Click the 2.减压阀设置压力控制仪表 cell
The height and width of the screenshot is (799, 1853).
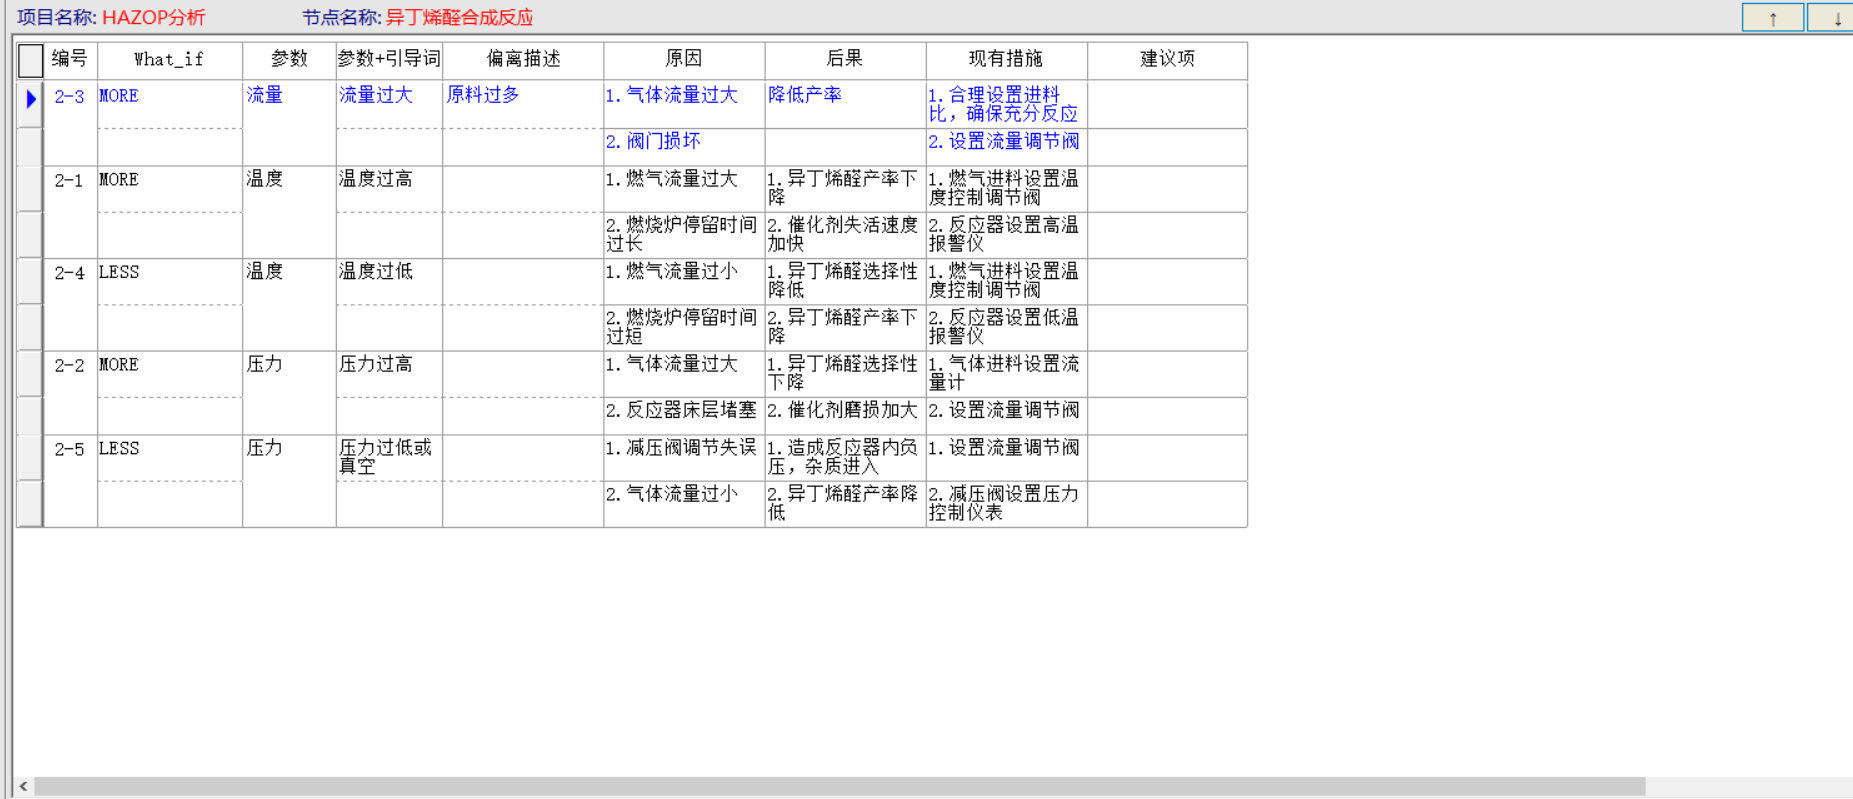[1006, 504]
